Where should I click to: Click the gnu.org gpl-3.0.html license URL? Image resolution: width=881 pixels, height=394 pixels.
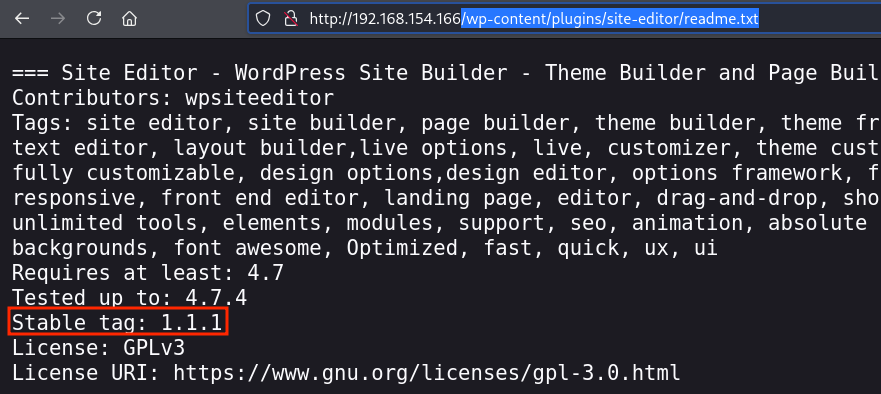426,373
